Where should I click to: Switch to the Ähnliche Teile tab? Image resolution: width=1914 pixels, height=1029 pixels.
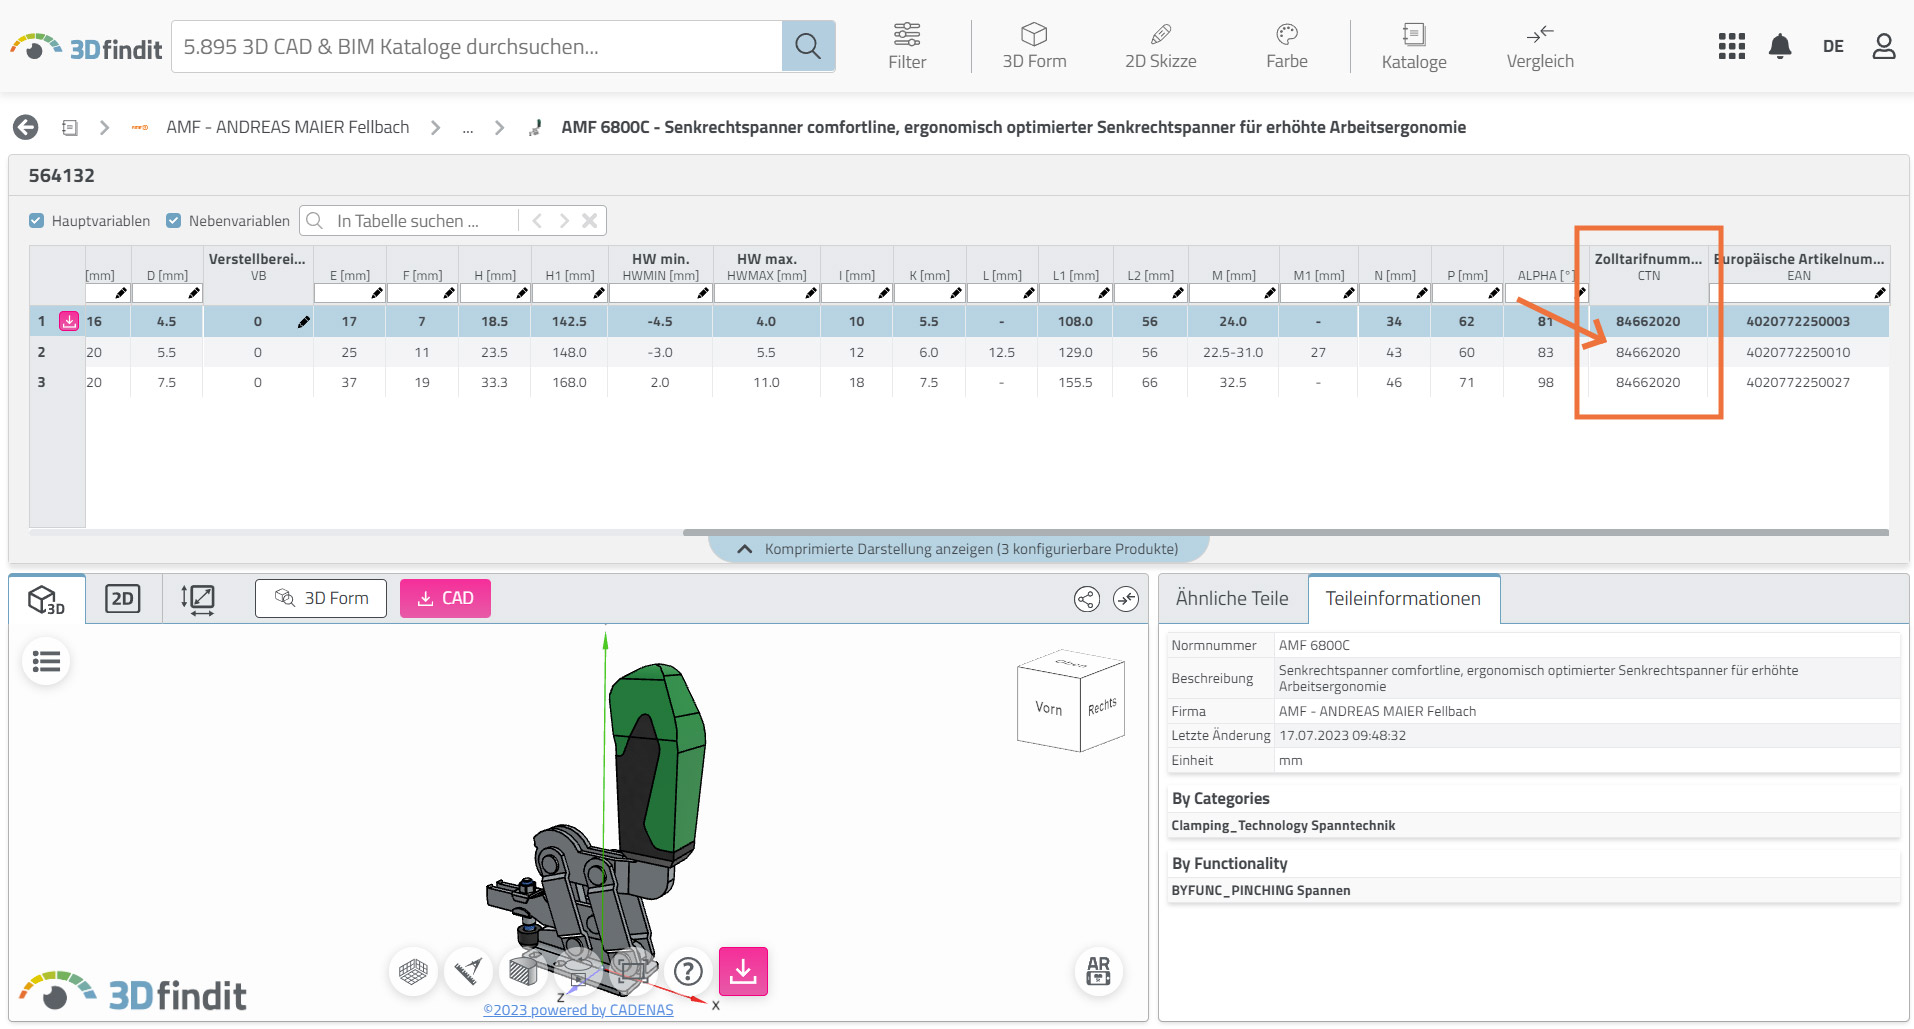coord(1231,599)
